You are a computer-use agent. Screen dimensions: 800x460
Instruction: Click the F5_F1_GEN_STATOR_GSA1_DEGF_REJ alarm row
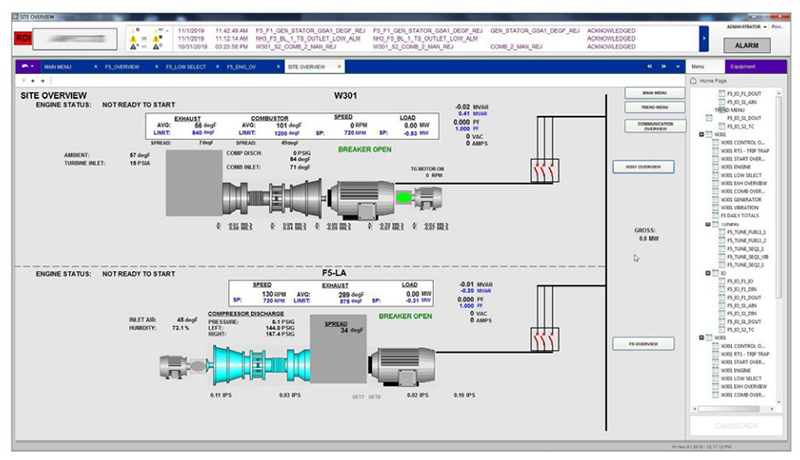[406, 31]
